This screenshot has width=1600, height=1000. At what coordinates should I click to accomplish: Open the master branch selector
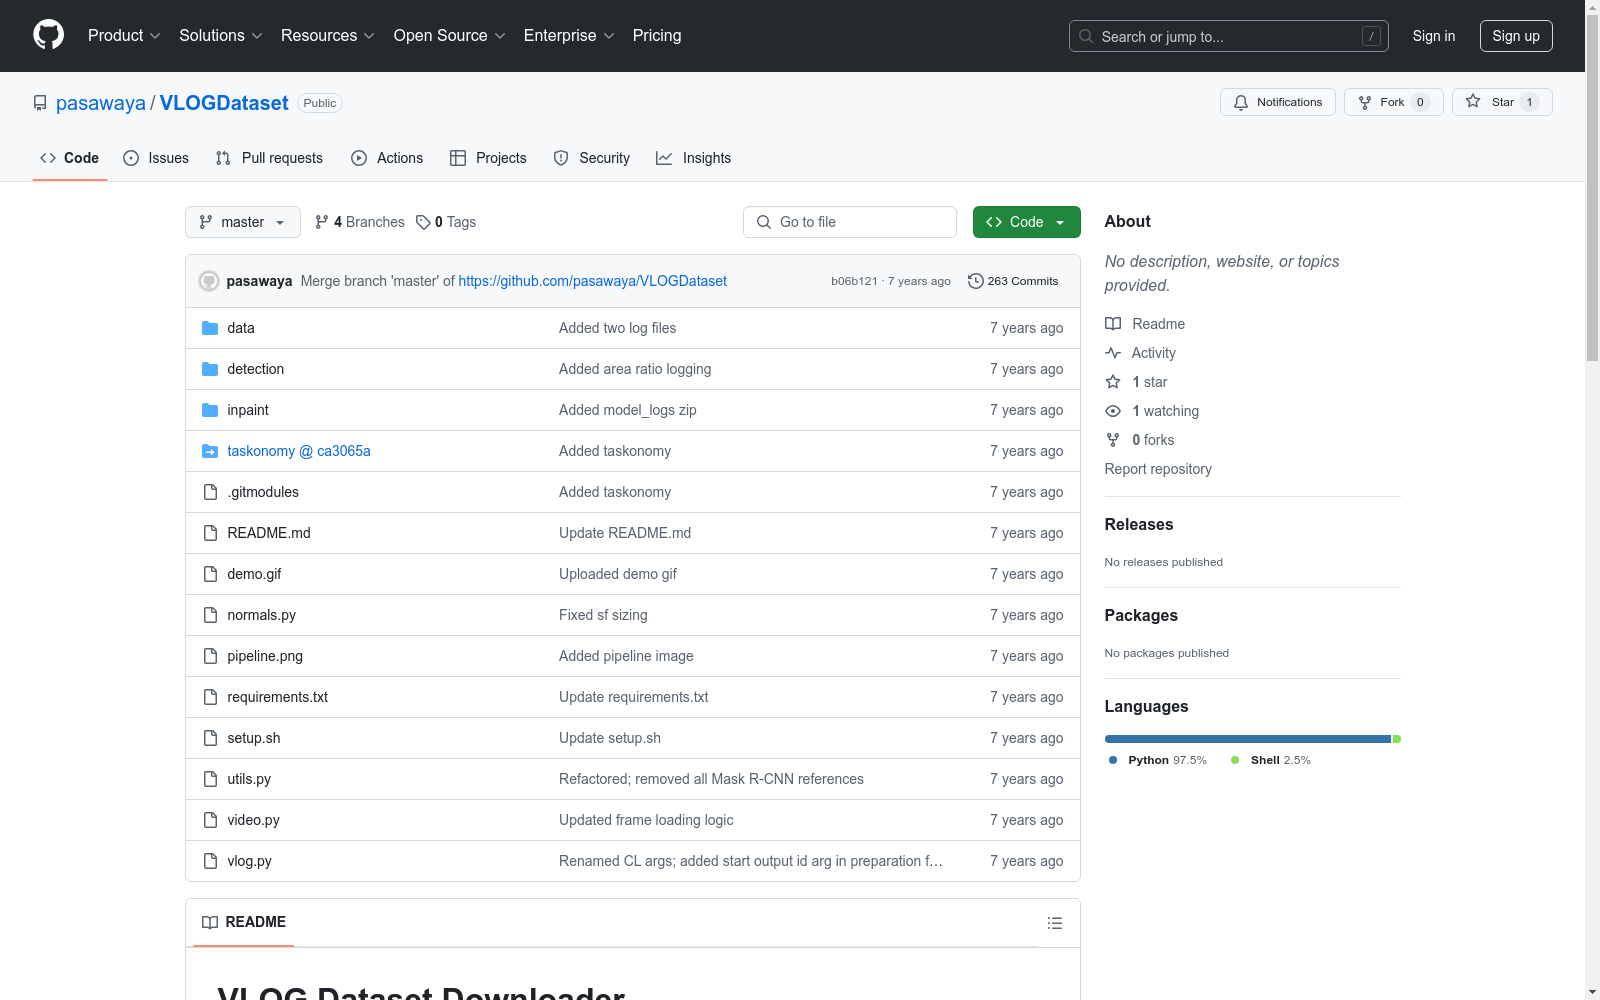coord(243,222)
